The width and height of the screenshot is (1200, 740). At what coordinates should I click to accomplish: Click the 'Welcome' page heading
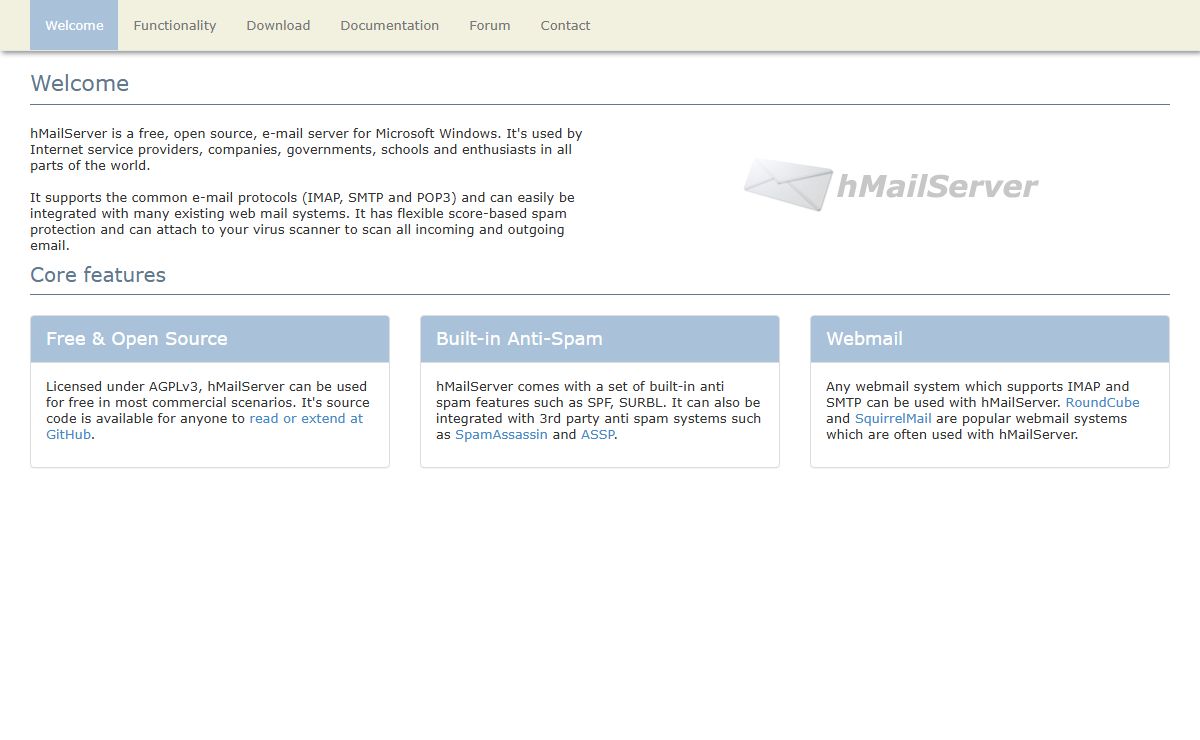(x=80, y=83)
